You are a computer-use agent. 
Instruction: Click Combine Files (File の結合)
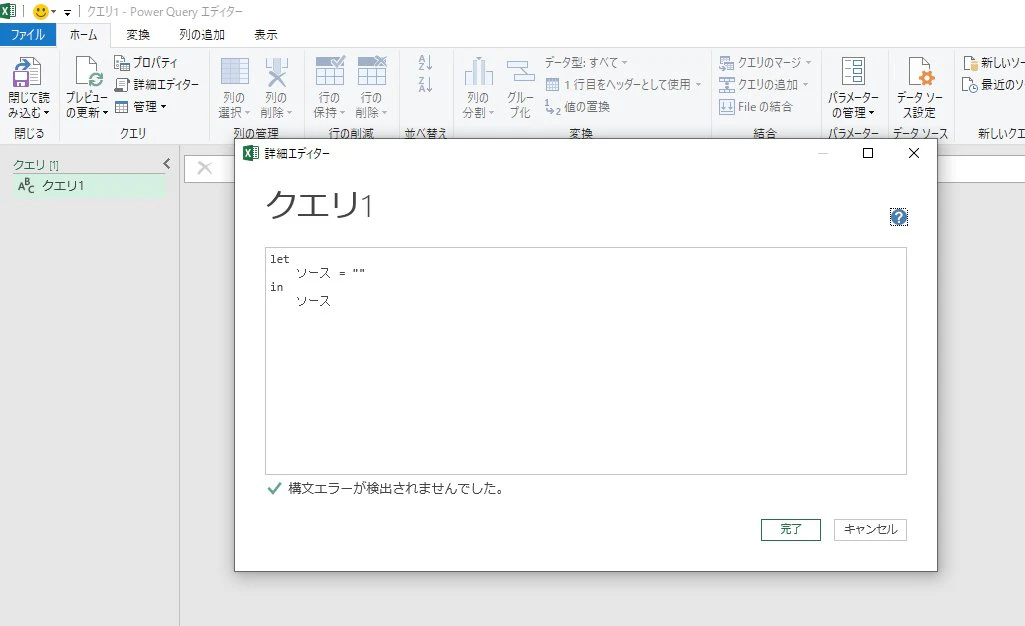click(756, 107)
